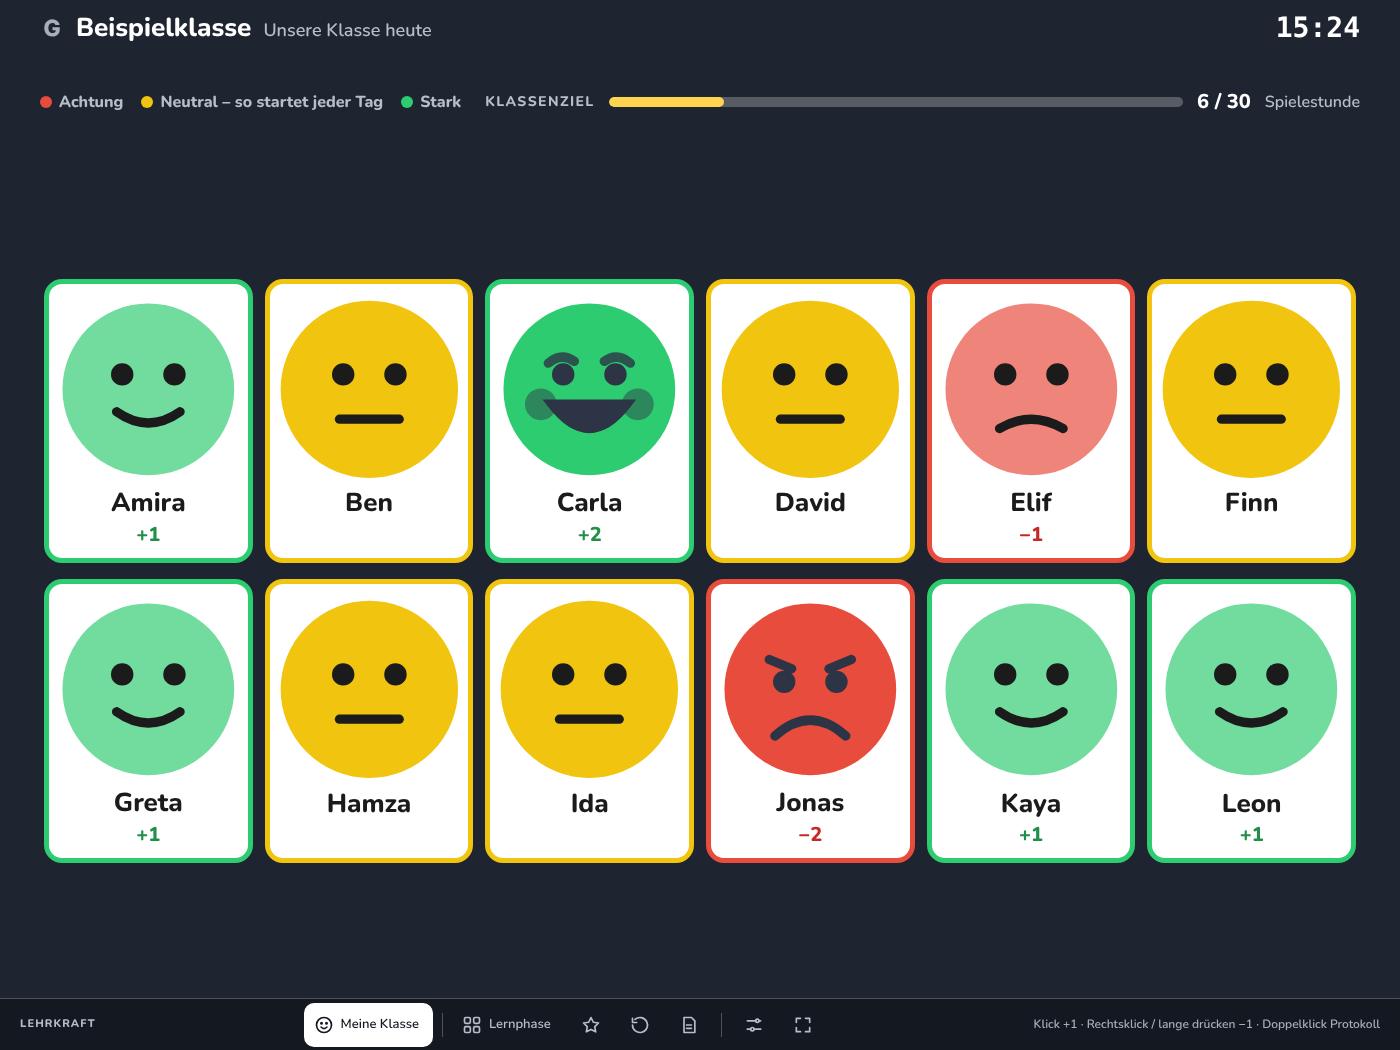The image size is (1400, 1050).
Task: Click the KLASSENZIEL label
Action: pyautogui.click(x=539, y=102)
